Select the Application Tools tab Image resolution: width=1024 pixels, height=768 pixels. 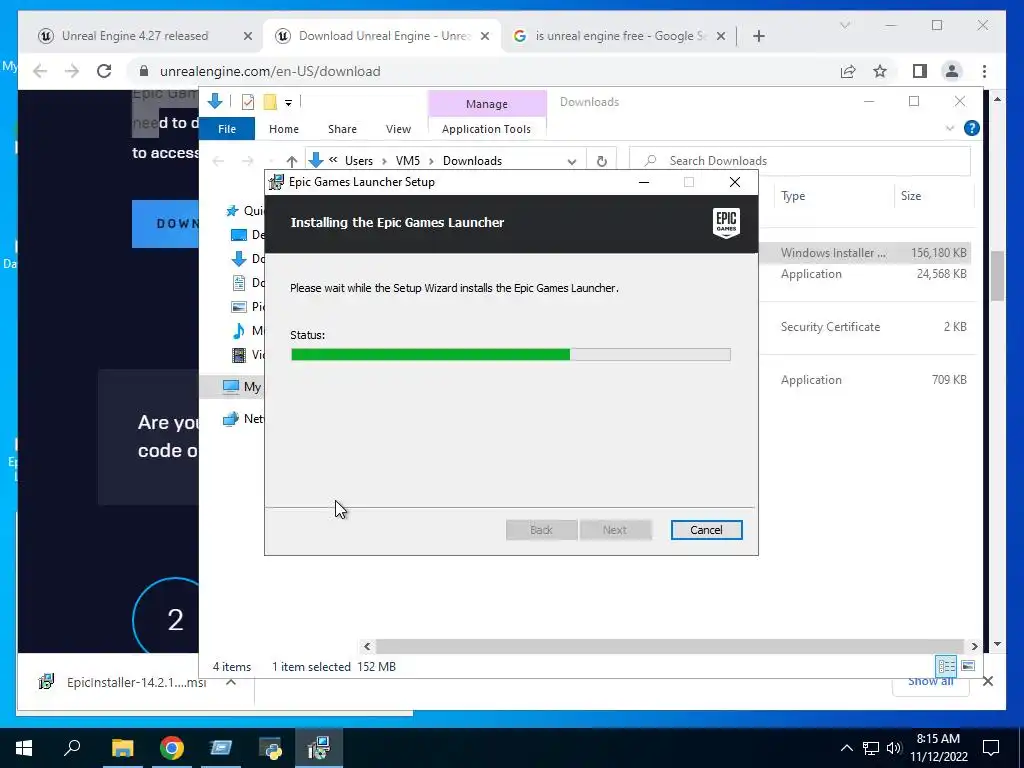487,129
